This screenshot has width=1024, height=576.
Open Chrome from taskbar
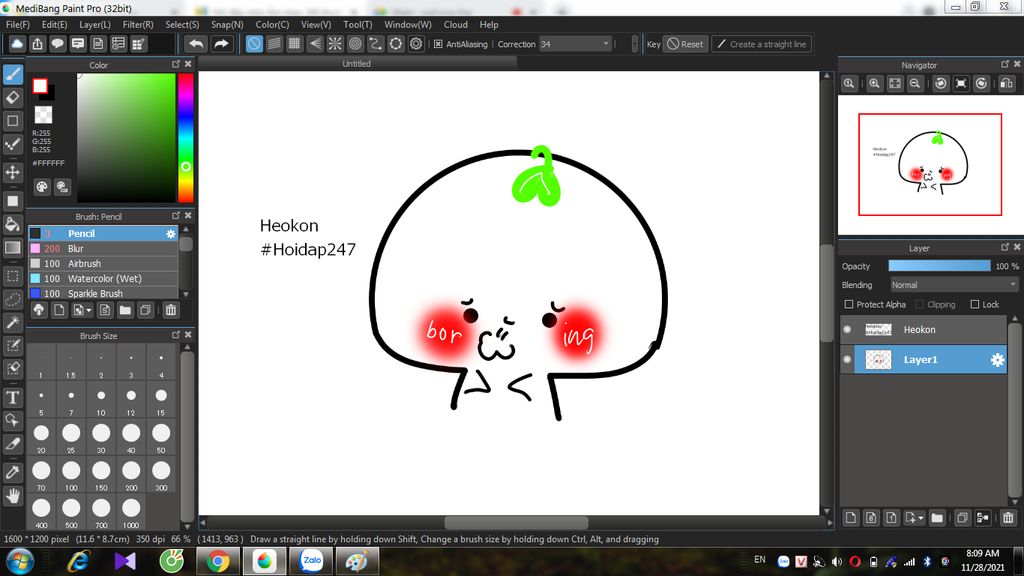coord(217,561)
